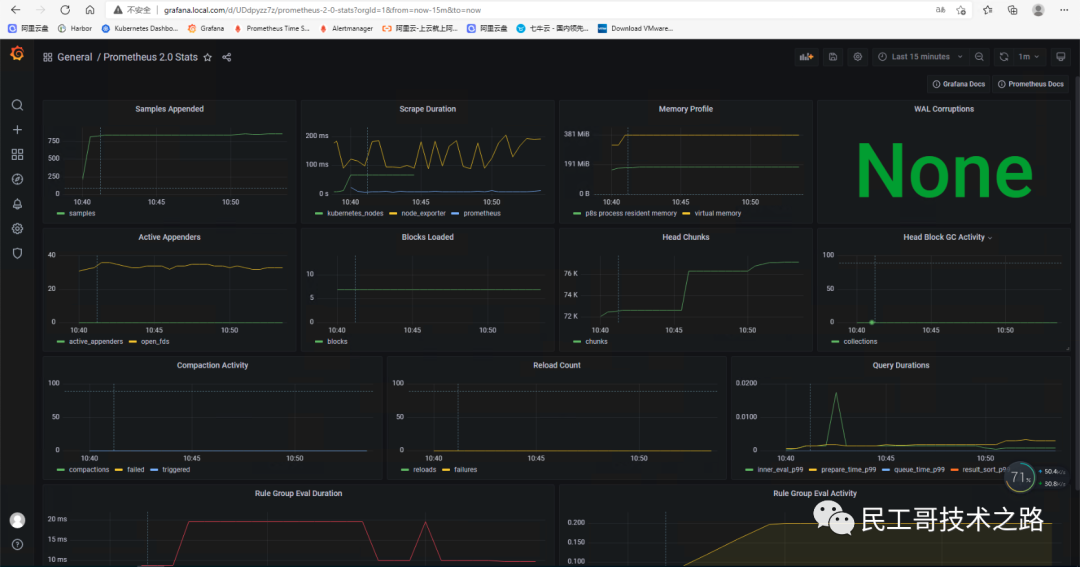Screen dimensions: 1080x567
Task: Open Rule Group Eval Duration panel title
Action: [298, 493]
